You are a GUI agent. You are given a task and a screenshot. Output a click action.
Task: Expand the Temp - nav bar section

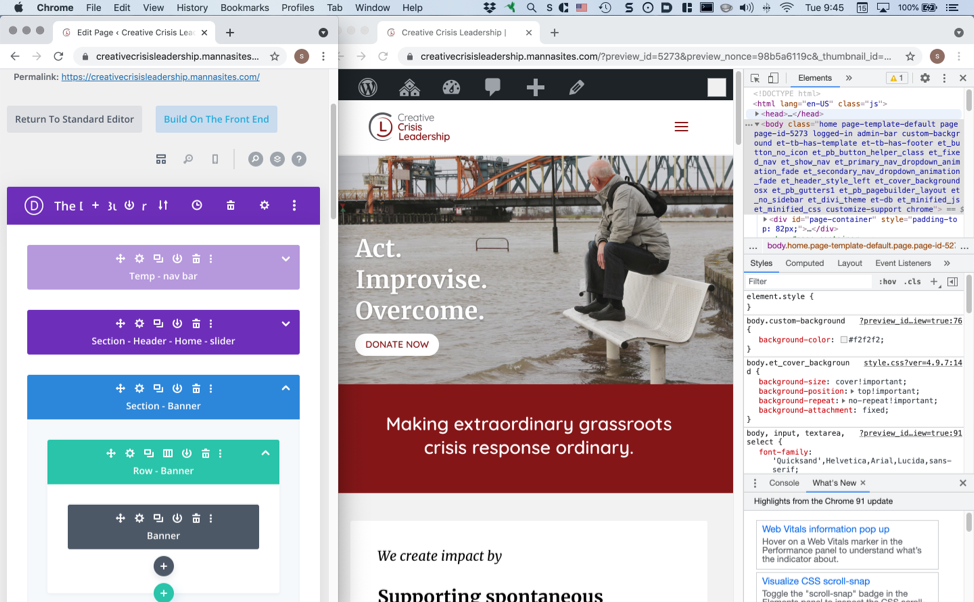pos(286,259)
